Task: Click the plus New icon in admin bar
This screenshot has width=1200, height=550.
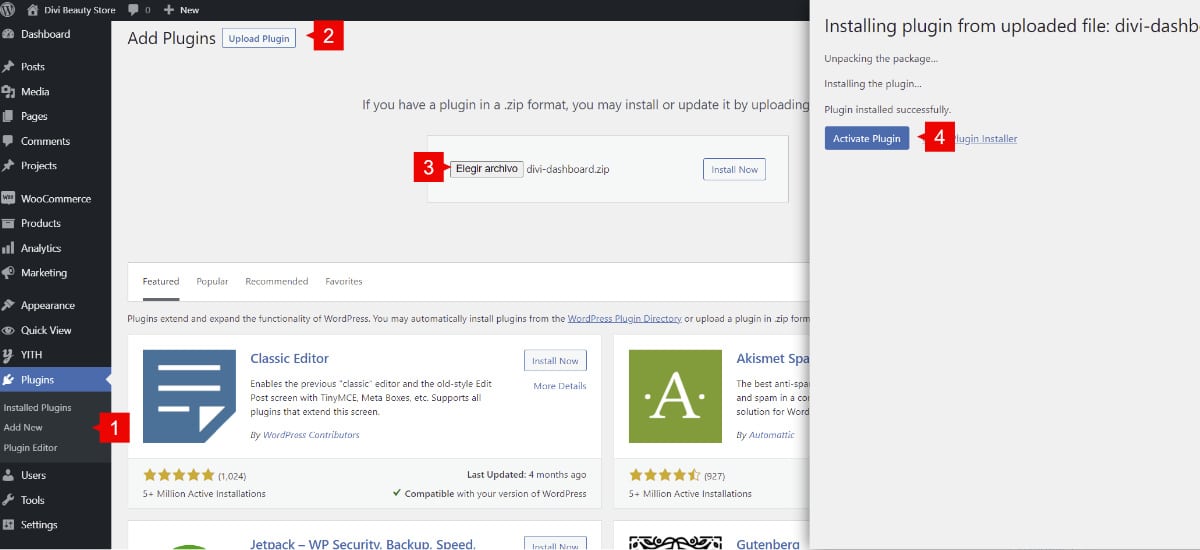Action: point(170,10)
